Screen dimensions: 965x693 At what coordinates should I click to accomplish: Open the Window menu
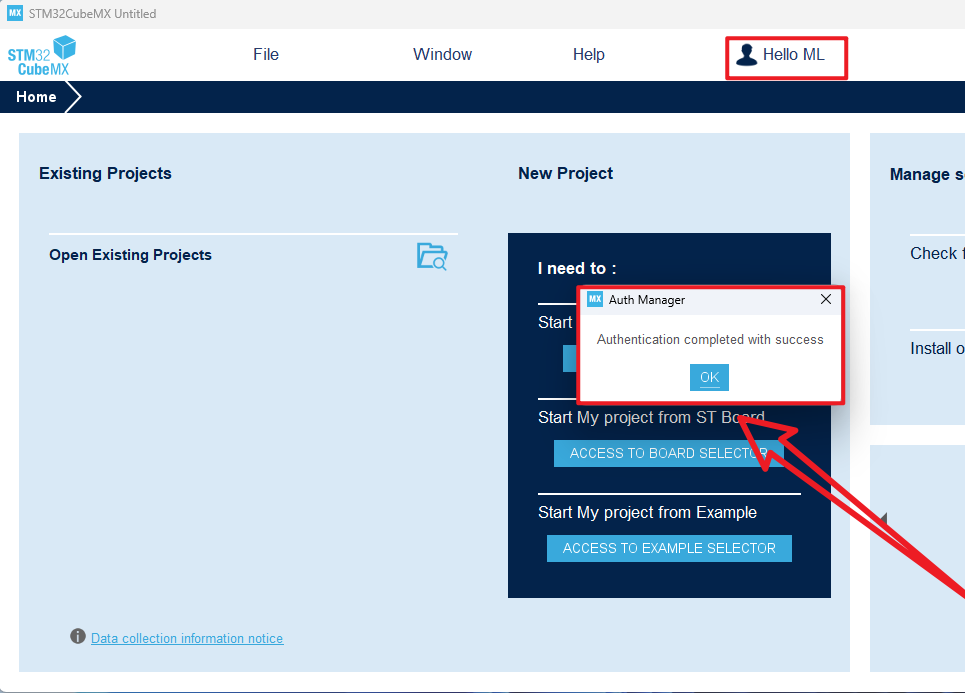pyautogui.click(x=442, y=55)
